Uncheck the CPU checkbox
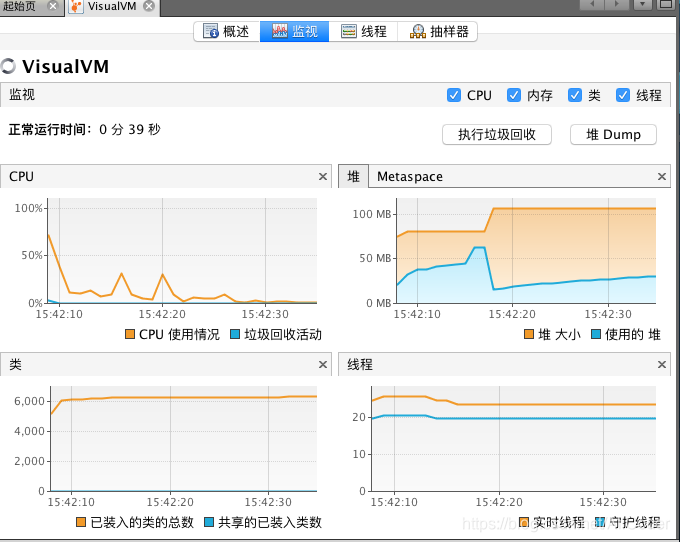 tap(454, 95)
